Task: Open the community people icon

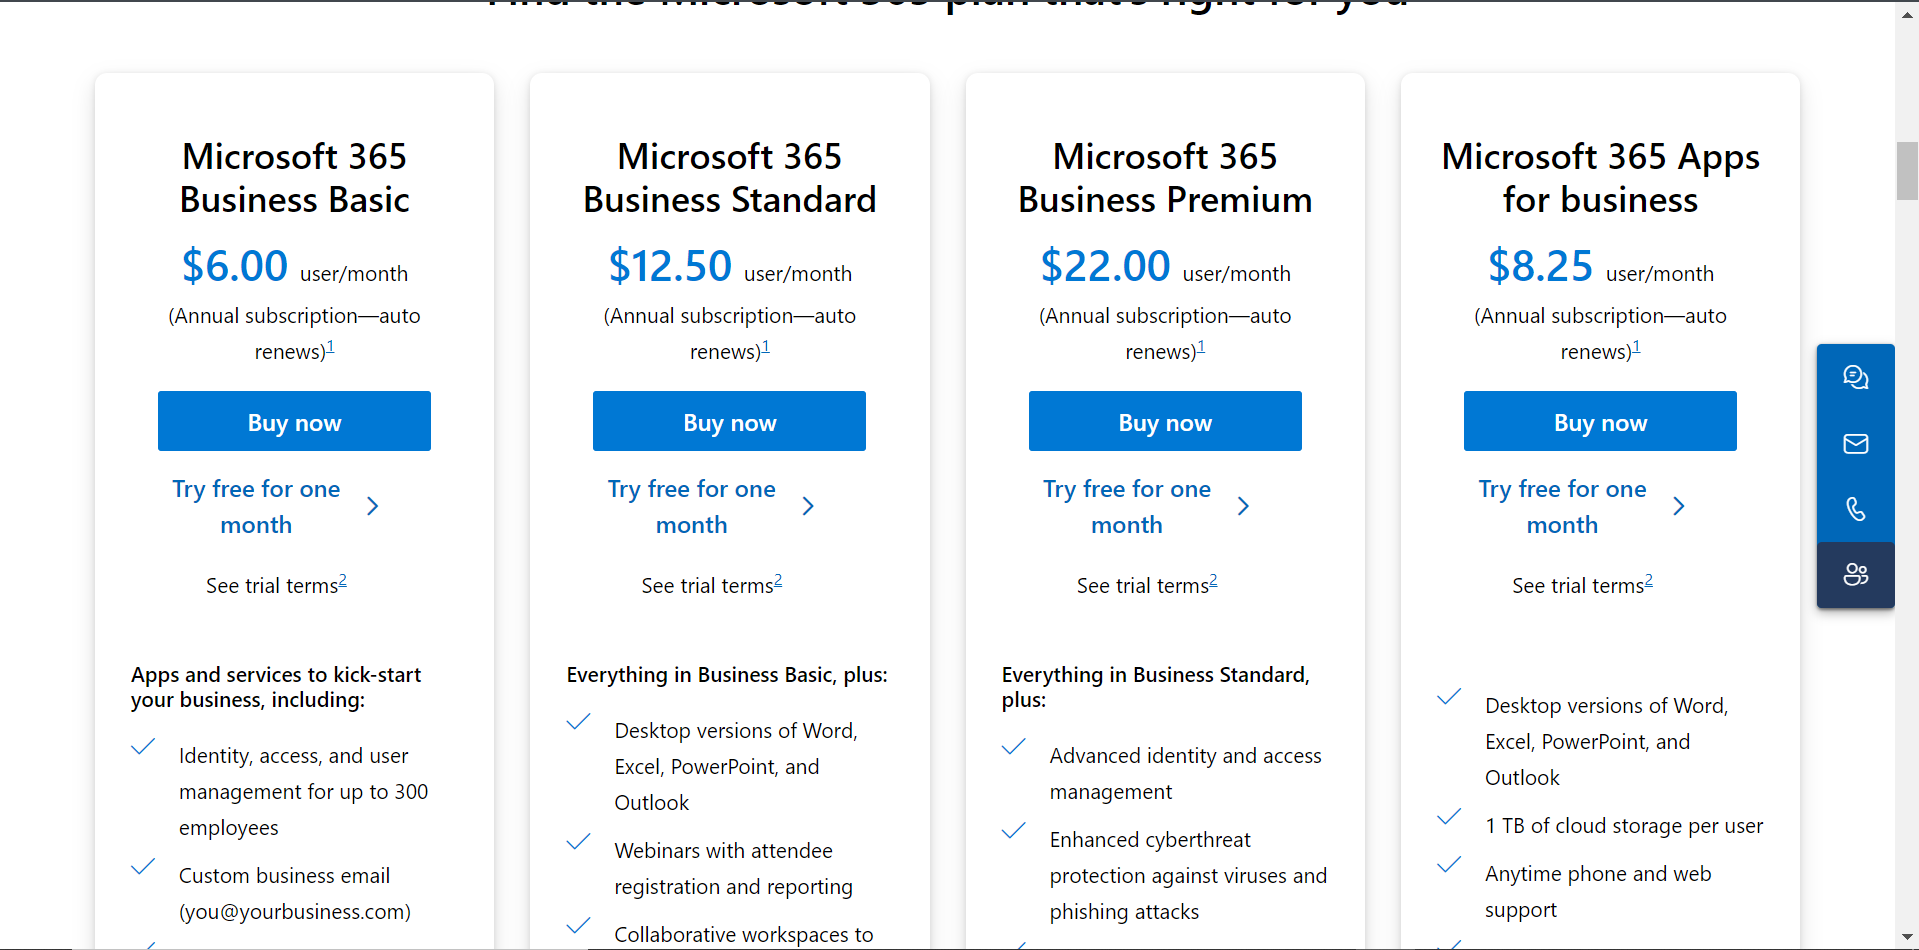Action: pyautogui.click(x=1856, y=574)
